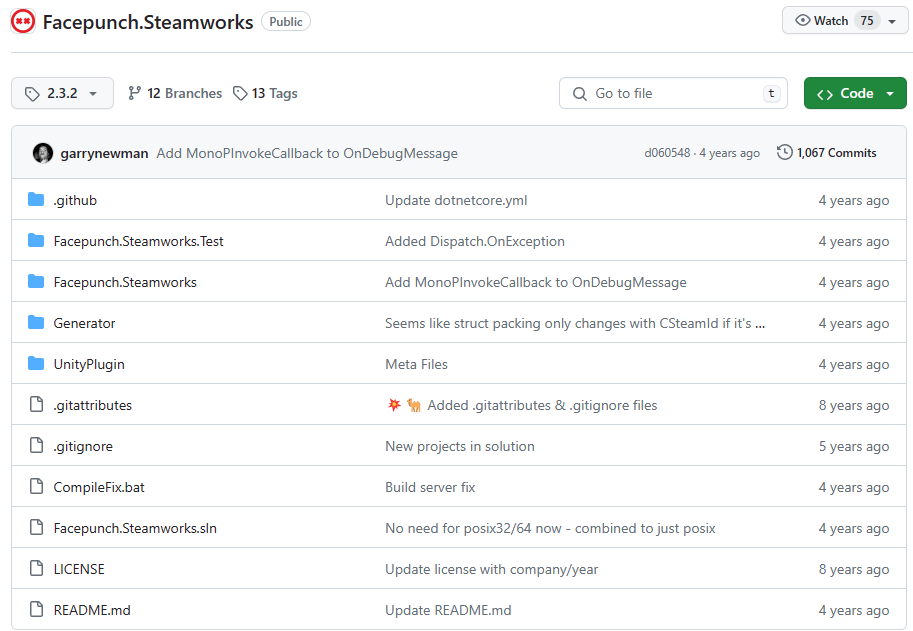Click the commits history clock icon
Viewport: 913px width, 631px height.
pyautogui.click(x=784, y=152)
